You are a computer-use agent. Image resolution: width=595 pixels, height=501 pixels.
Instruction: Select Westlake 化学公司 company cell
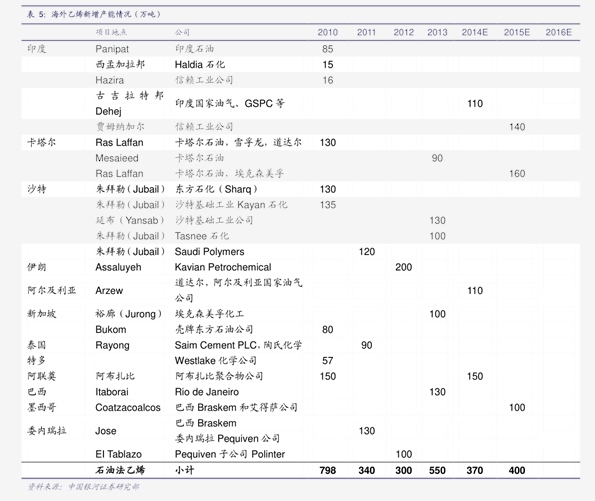point(216,361)
